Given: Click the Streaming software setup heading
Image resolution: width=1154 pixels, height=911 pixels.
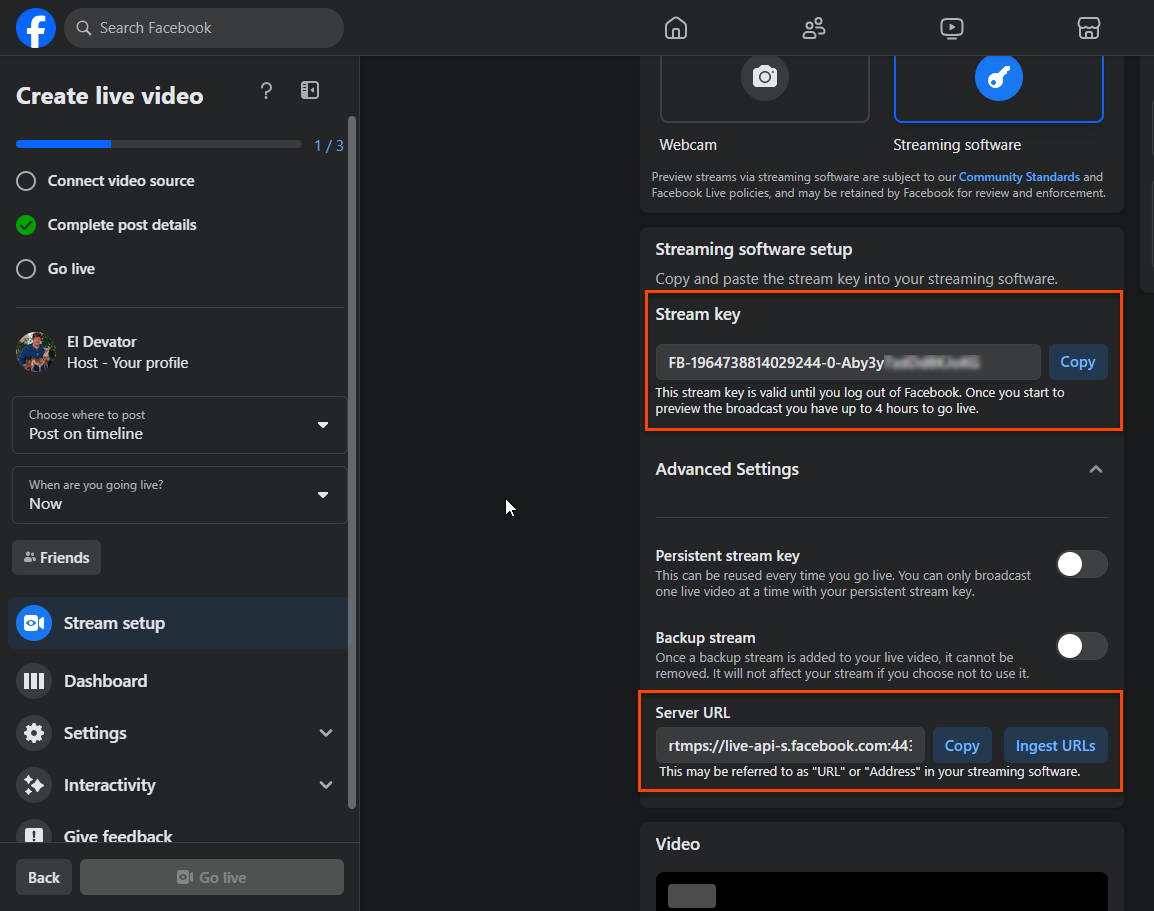Looking at the screenshot, I should (754, 249).
